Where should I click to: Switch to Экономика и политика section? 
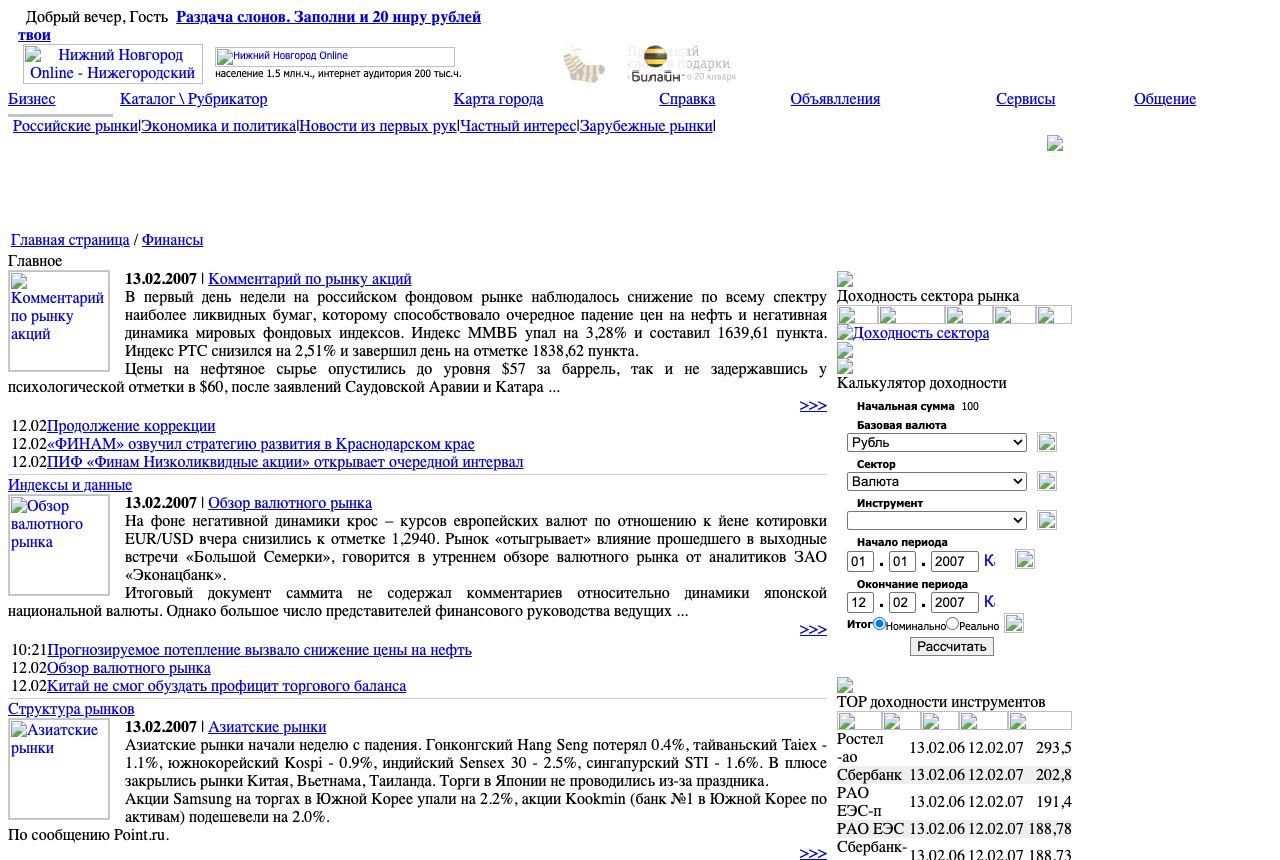point(219,126)
